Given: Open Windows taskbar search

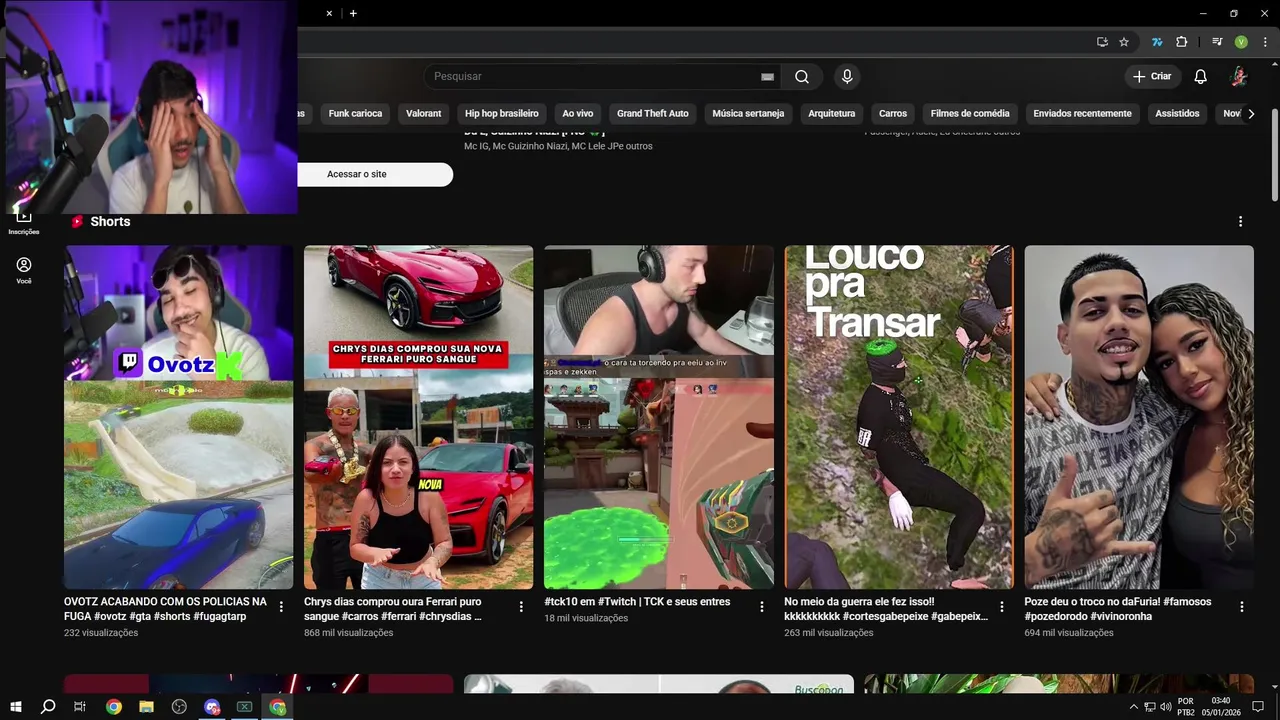Looking at the screenshot, I should (47, 707).
